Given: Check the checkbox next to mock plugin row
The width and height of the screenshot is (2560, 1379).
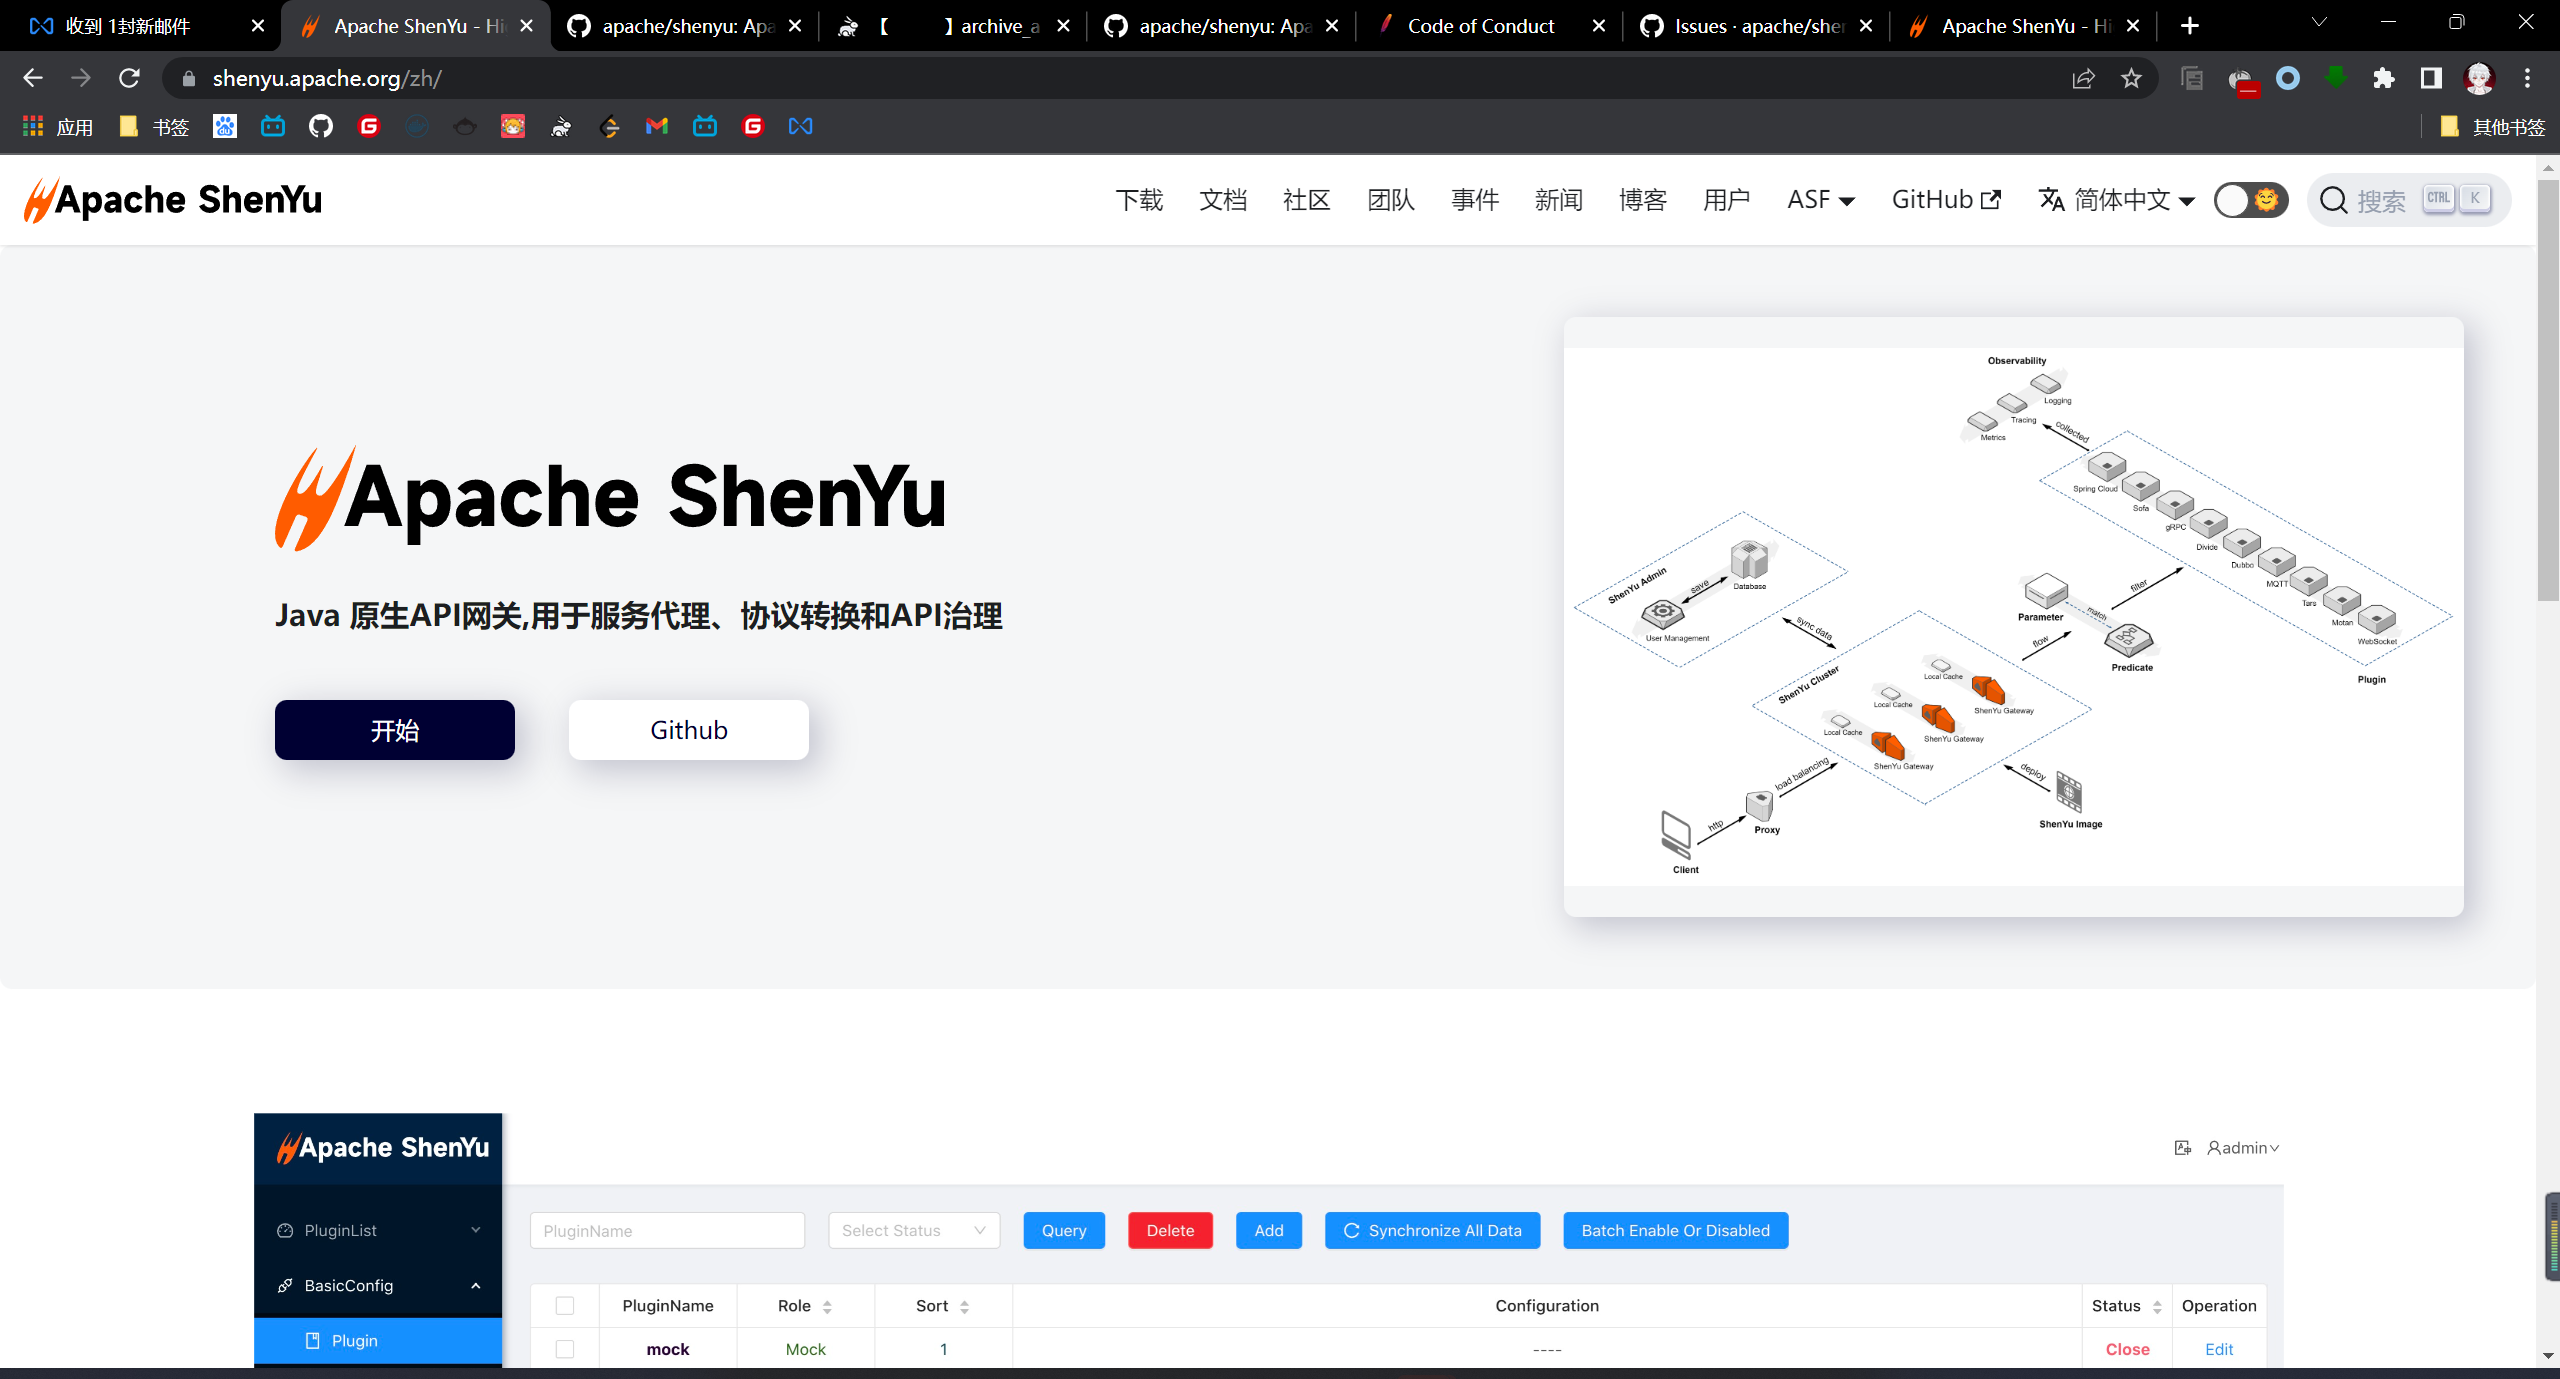Looking at the screenshot, I should tap(565, 1348).
